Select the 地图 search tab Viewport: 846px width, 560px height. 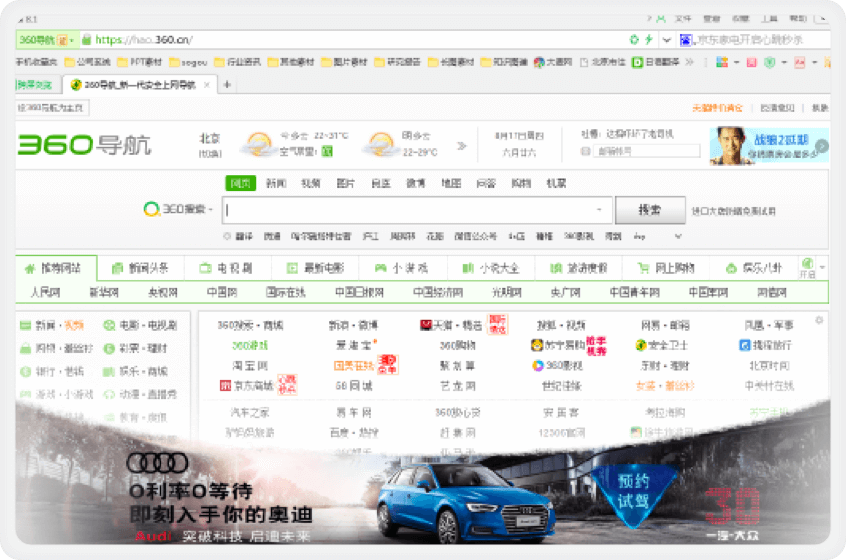click(x=451, y=183)
